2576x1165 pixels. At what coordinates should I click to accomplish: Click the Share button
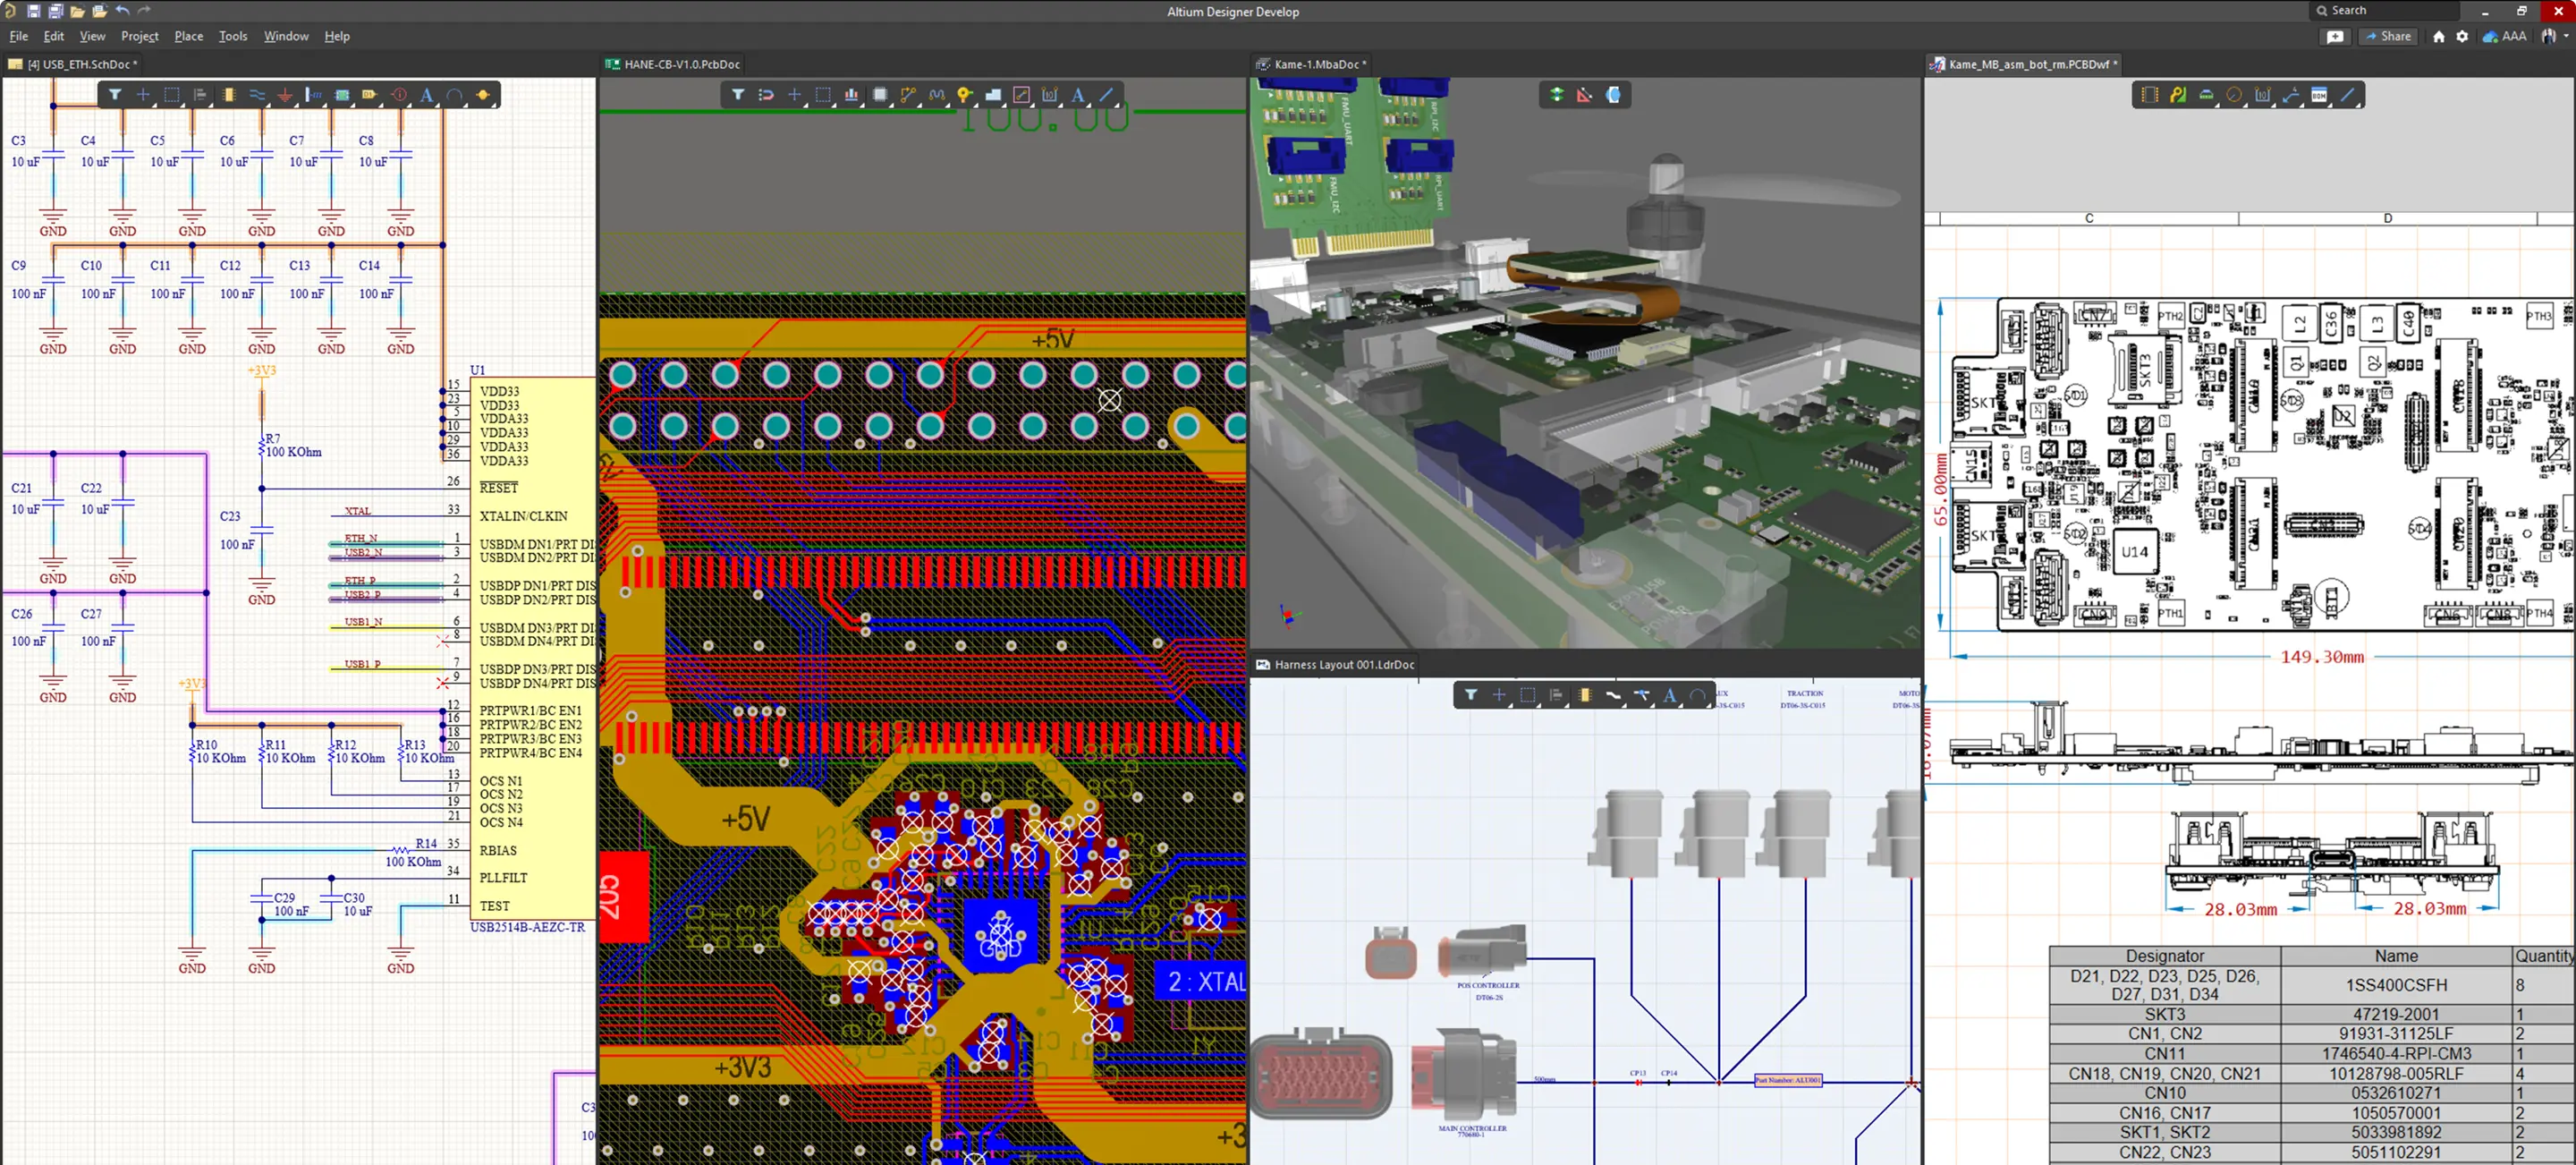pos(2387,36)
